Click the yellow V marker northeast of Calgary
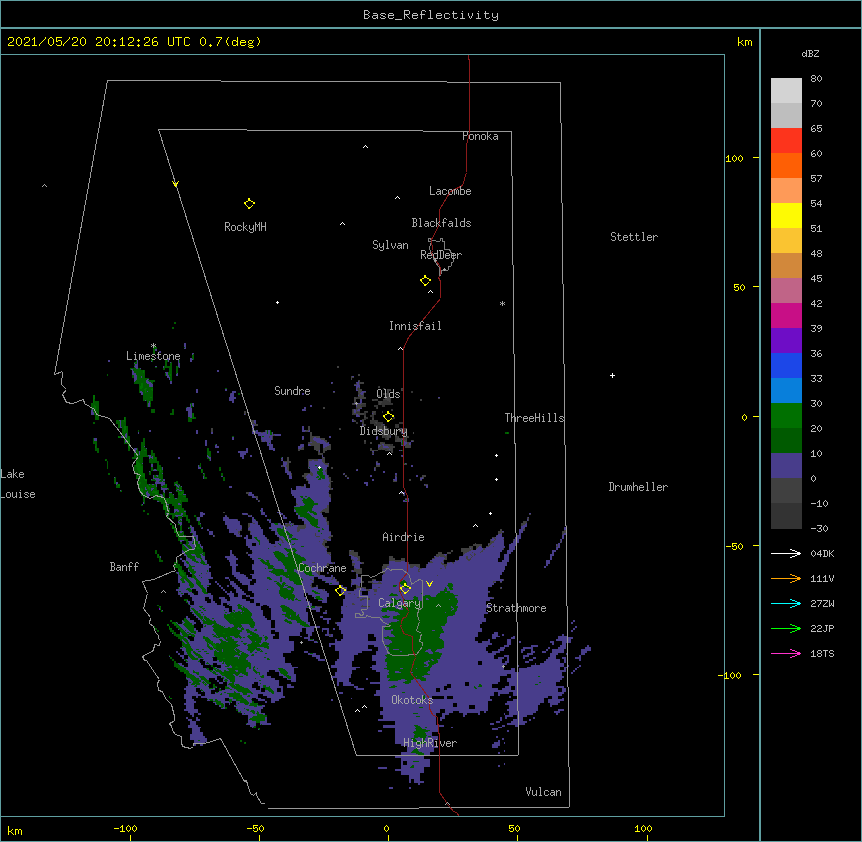This screenshot has width=862, height=842. [x=429, y=584]
